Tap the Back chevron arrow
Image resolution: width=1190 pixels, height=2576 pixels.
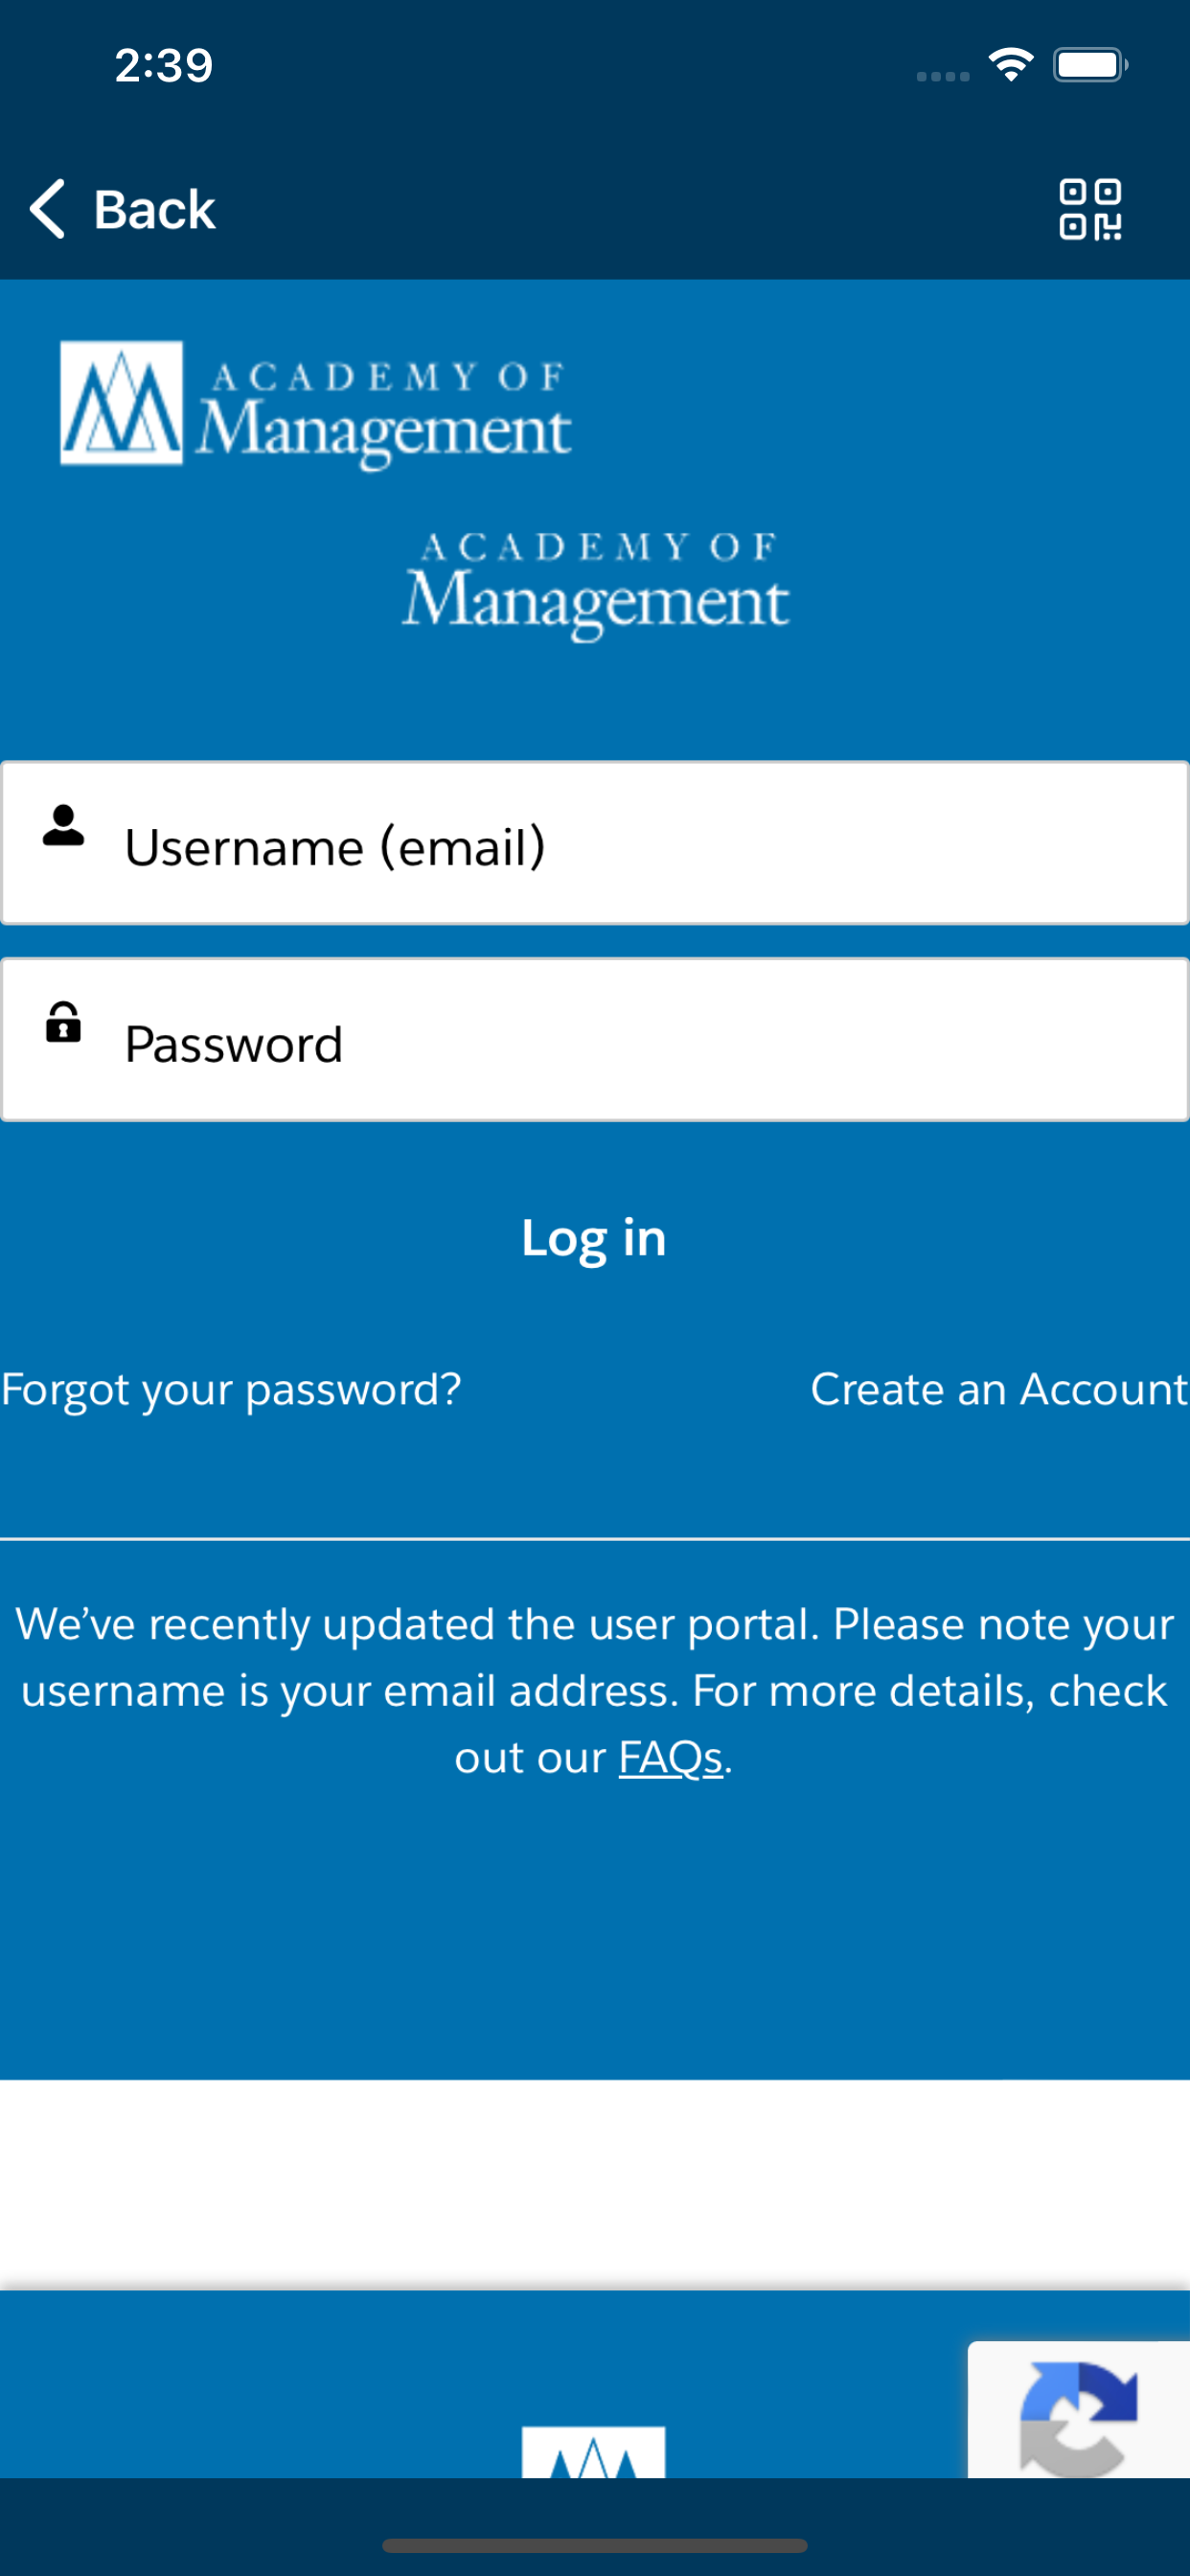point(47,209)
